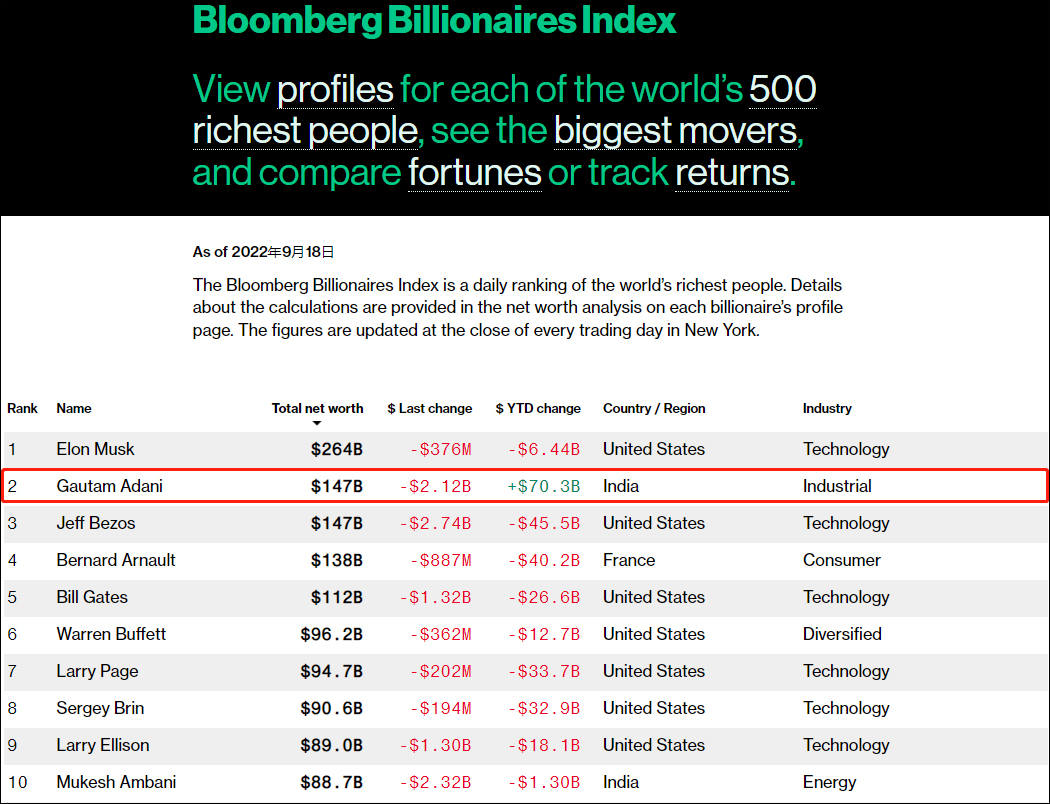Open Jeff Bezos profile entry
The image size is (1050, 804).
tap(96, 523)
